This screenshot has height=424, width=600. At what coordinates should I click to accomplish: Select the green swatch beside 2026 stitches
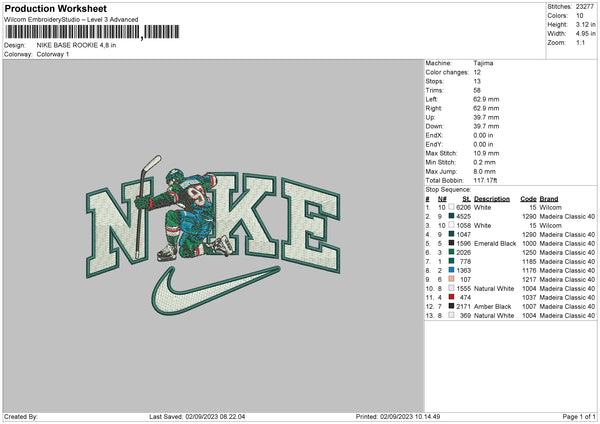(452, 252)
